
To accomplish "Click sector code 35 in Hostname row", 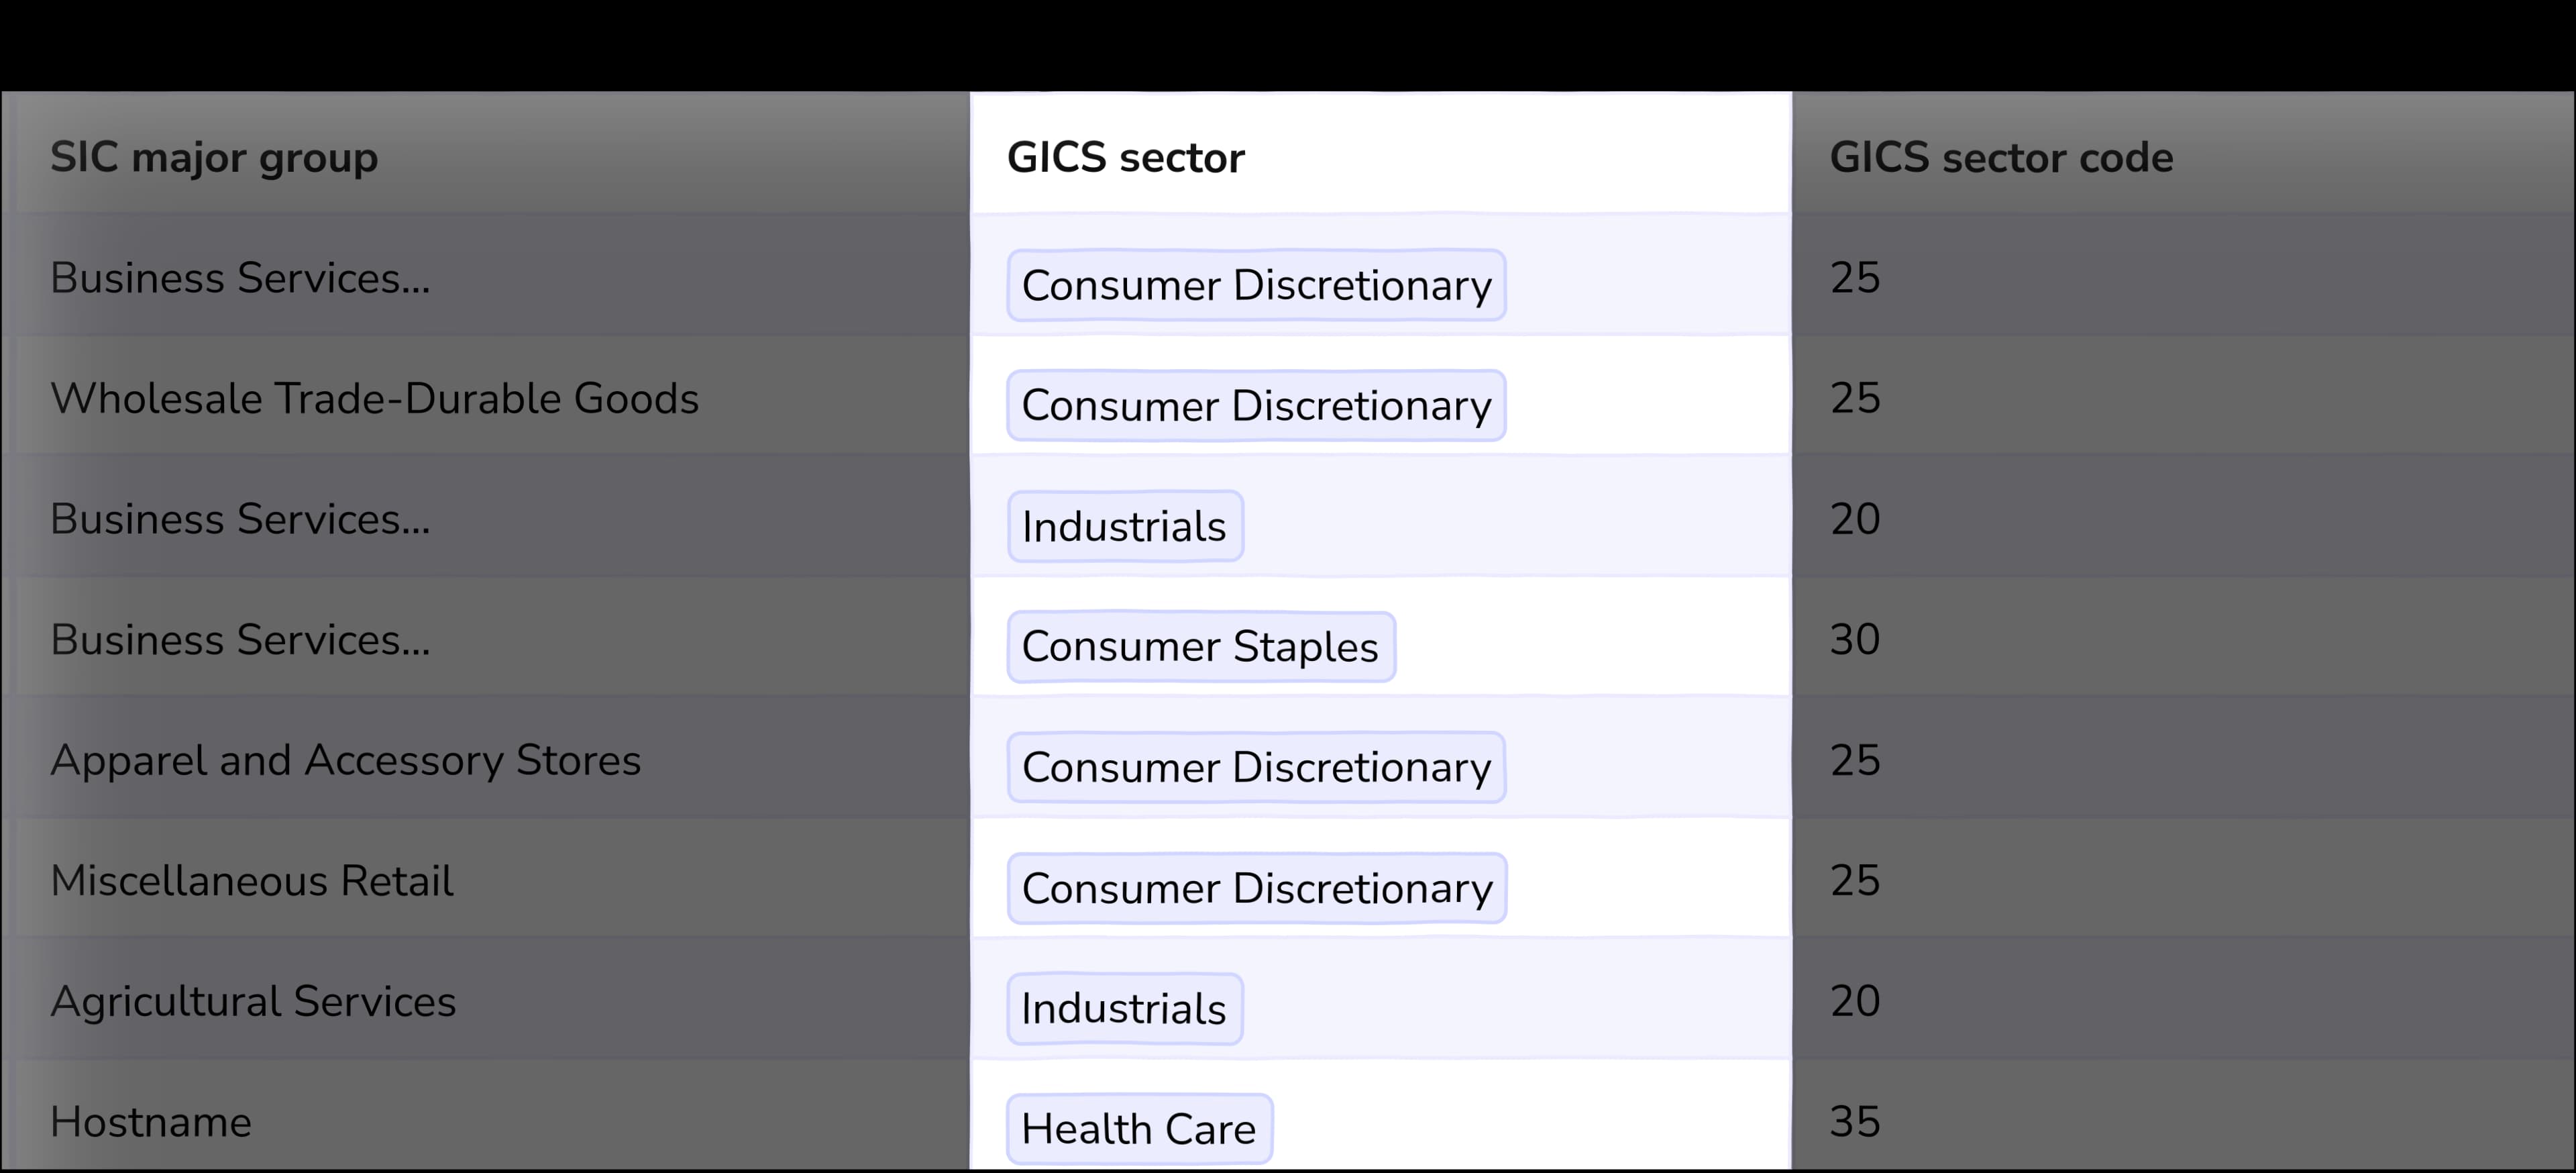I will tap(1855, 1122).
